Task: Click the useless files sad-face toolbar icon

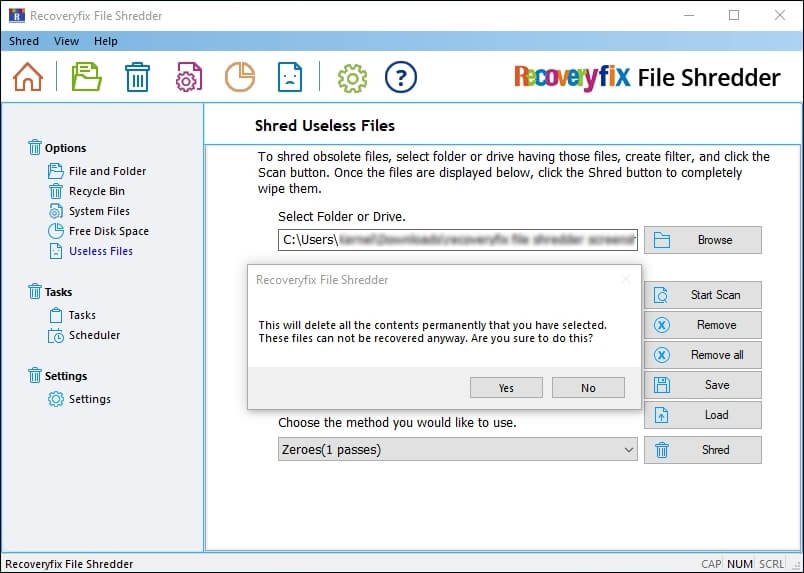Action: pos(290,77)
